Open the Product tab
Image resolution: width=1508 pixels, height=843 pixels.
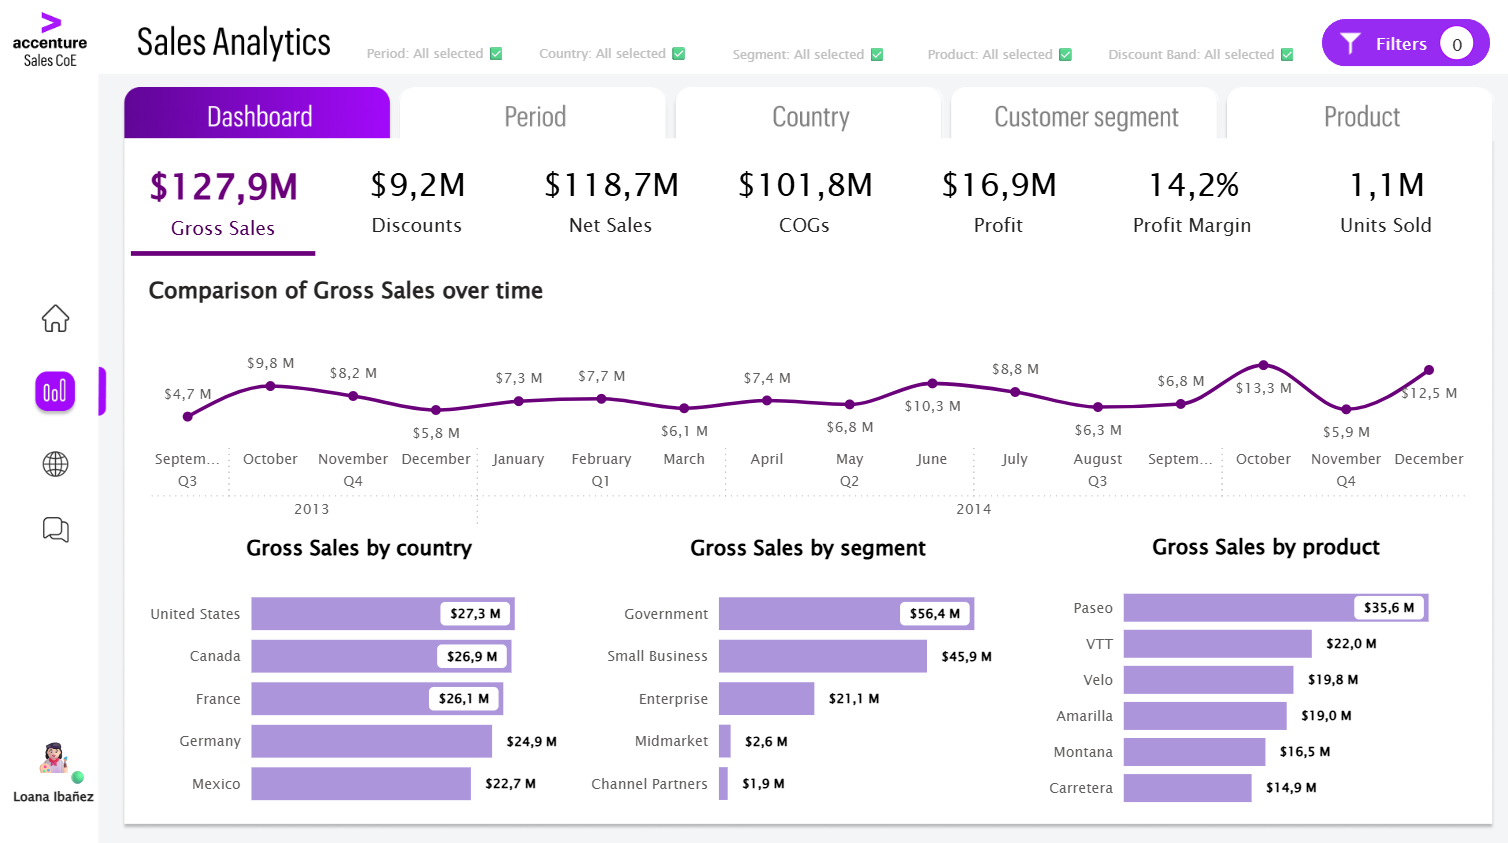tap(1360, 113)
